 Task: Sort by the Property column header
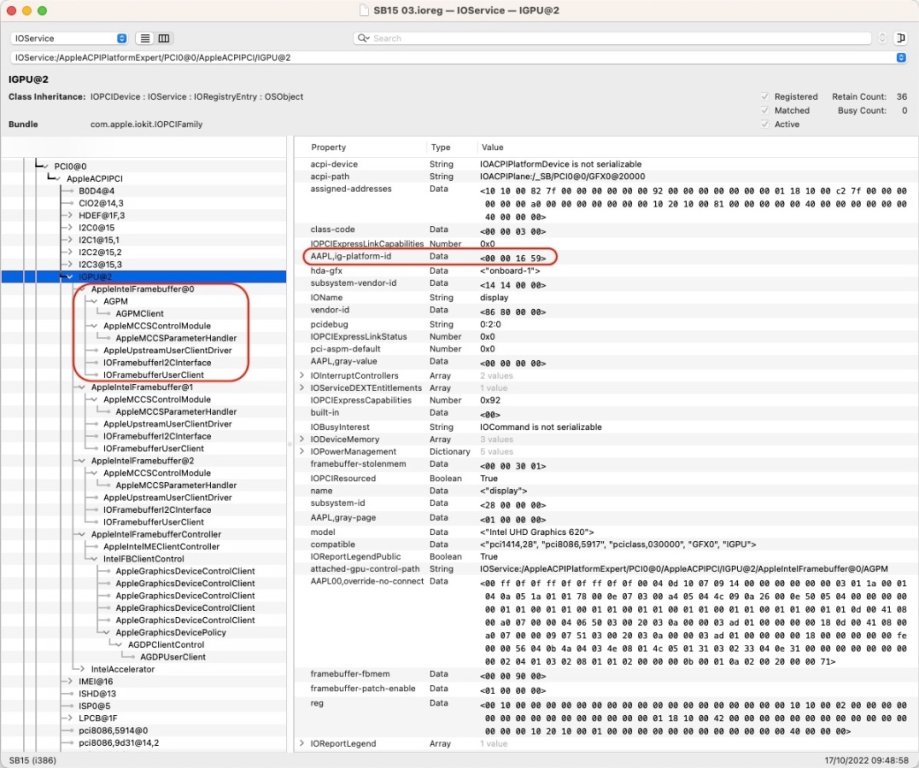pos(328,148)
